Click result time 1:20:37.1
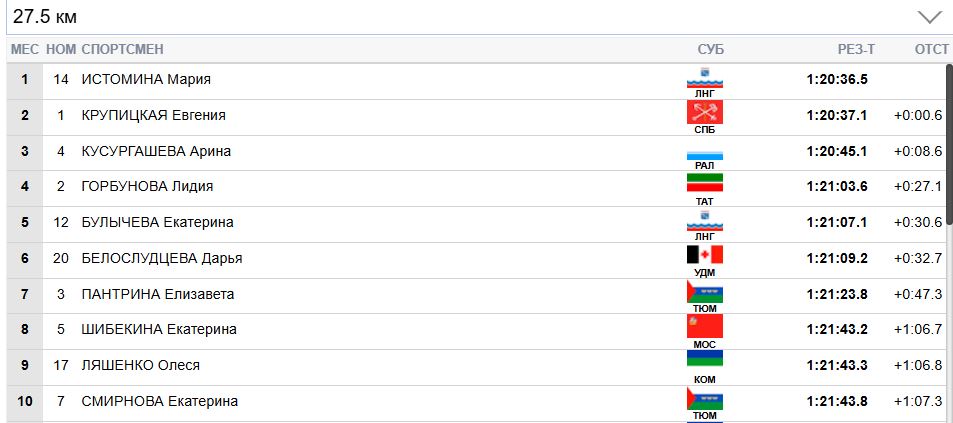Screen dimensions: 953x423 click(x=836, y=115)
